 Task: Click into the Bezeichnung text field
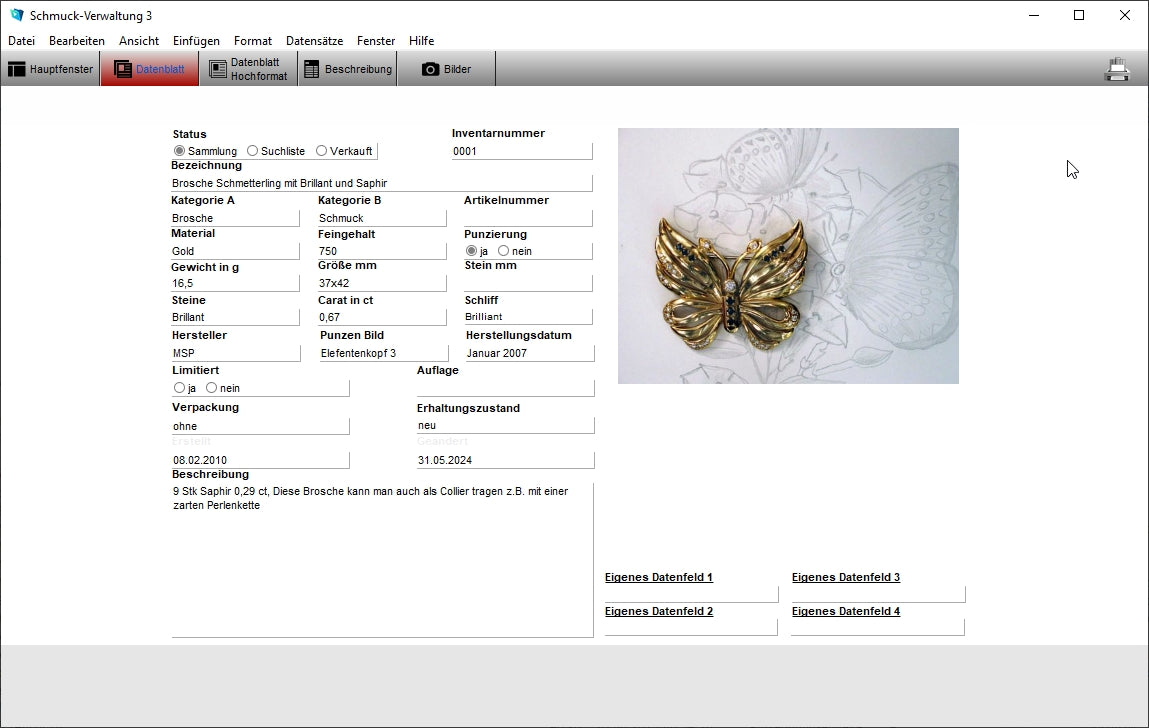point(380,183)
